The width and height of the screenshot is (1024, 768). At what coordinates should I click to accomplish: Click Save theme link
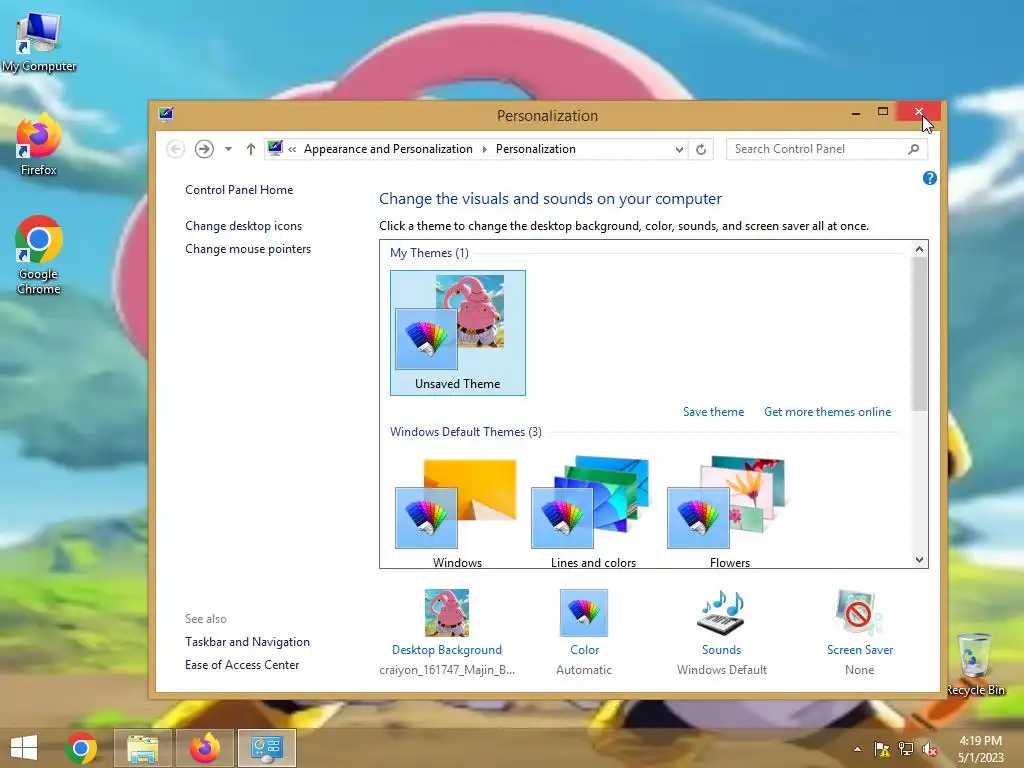point(713,412)
